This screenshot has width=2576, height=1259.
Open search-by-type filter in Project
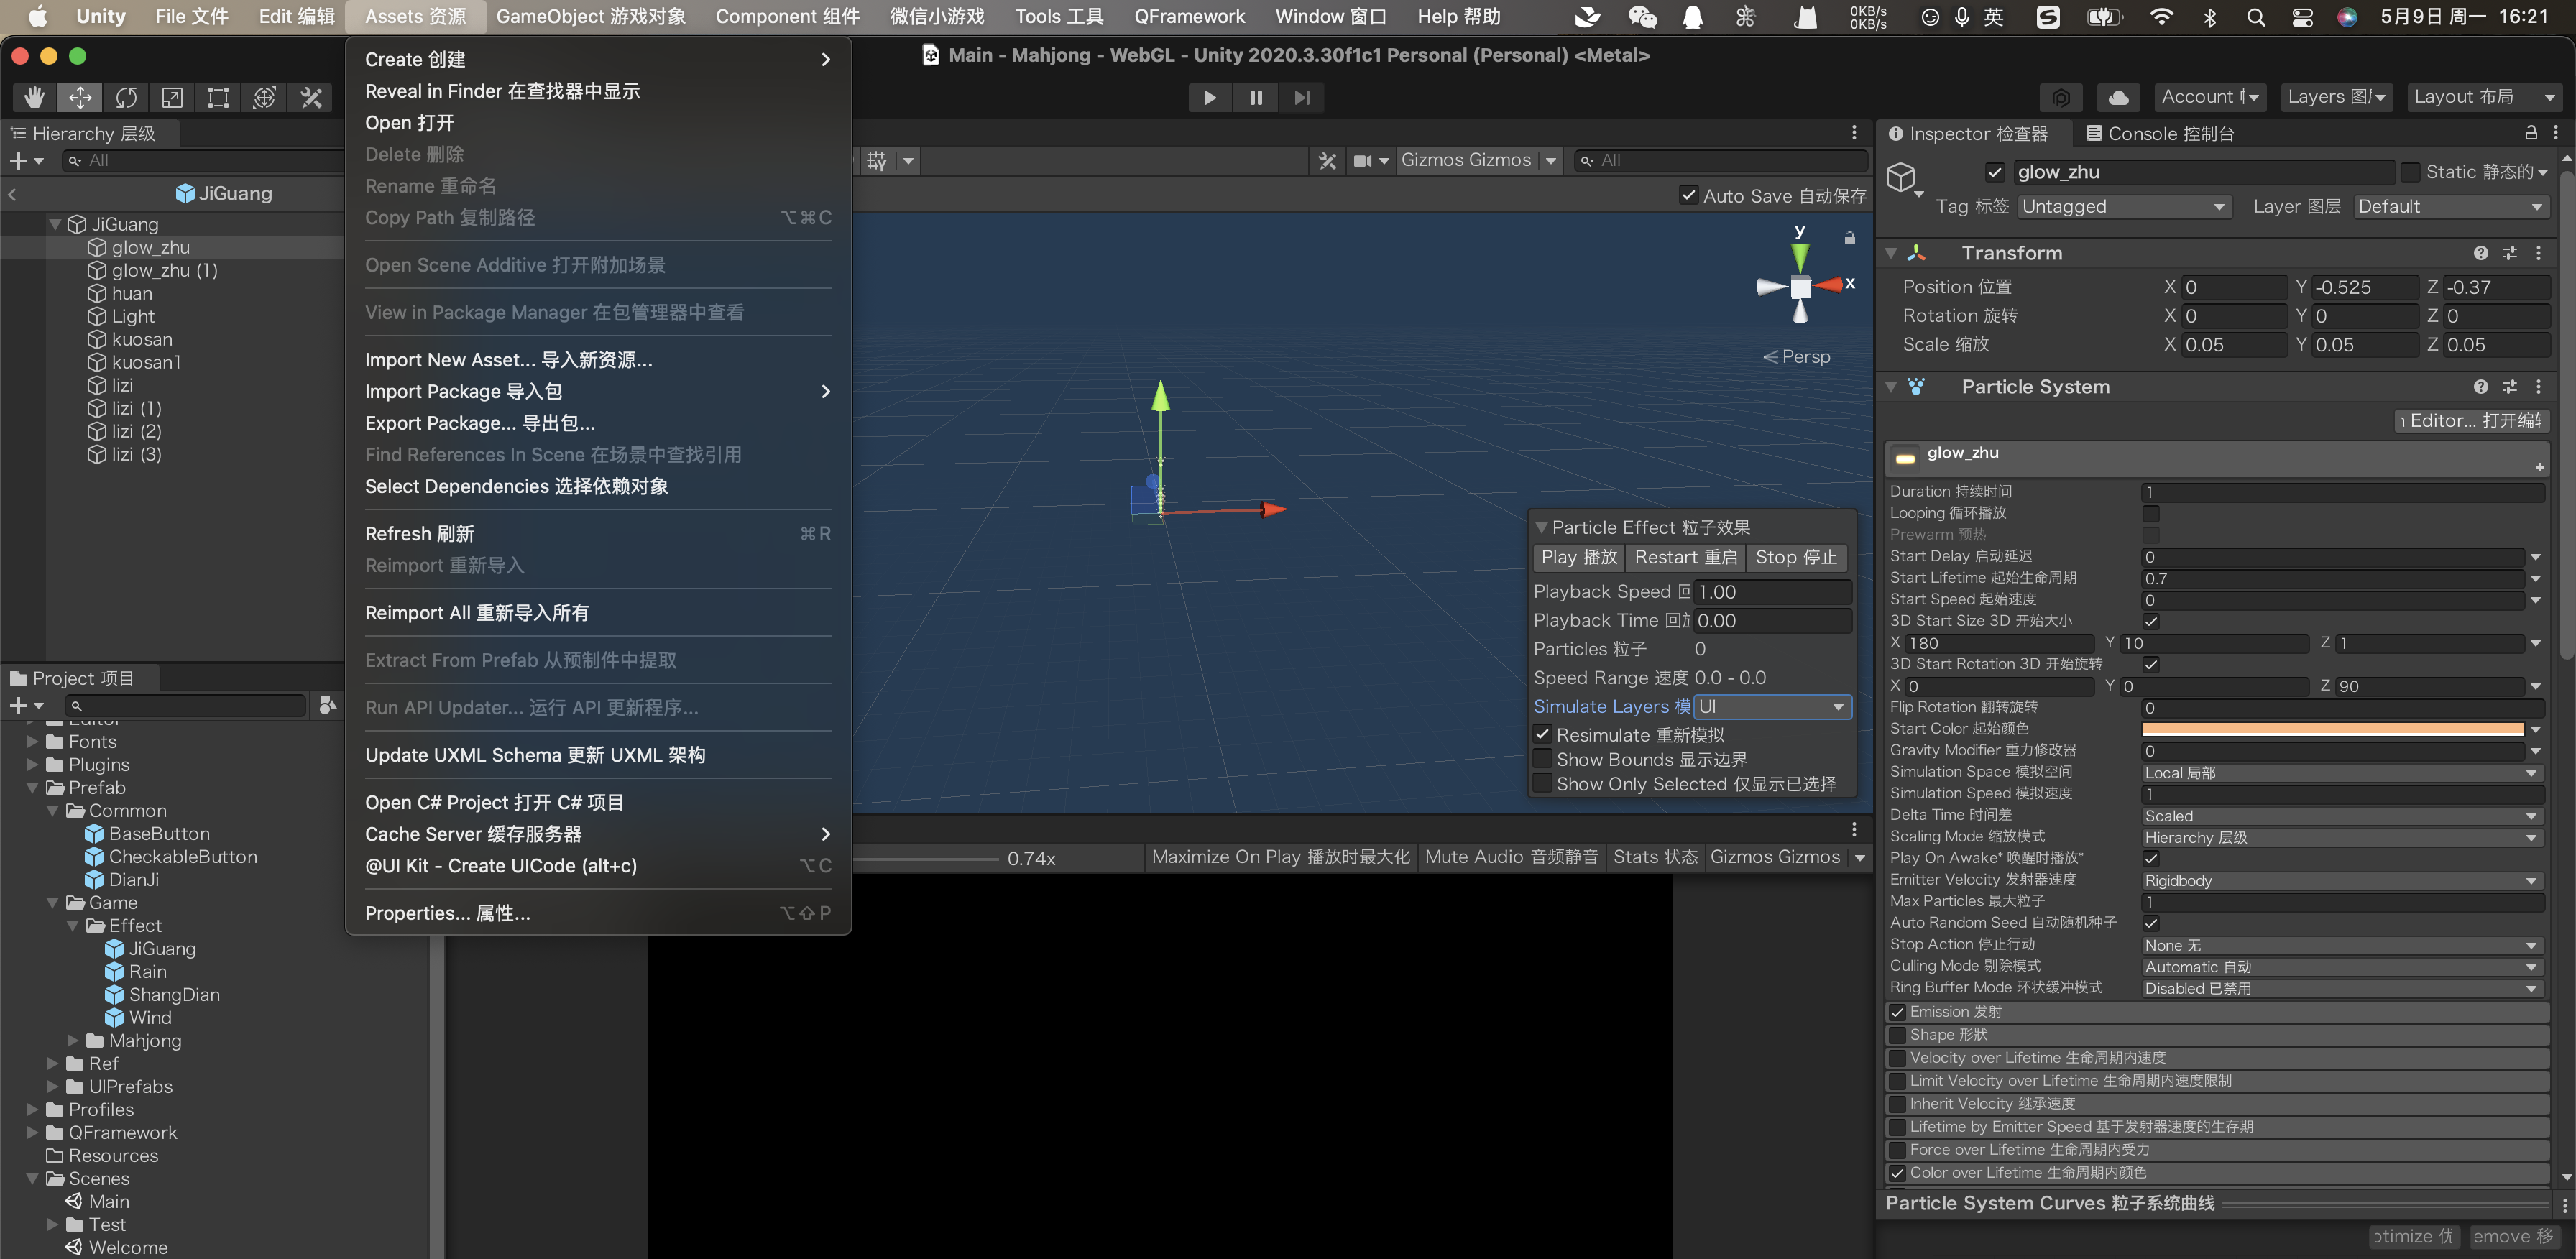pyautogui.click(x=327, y=705)
